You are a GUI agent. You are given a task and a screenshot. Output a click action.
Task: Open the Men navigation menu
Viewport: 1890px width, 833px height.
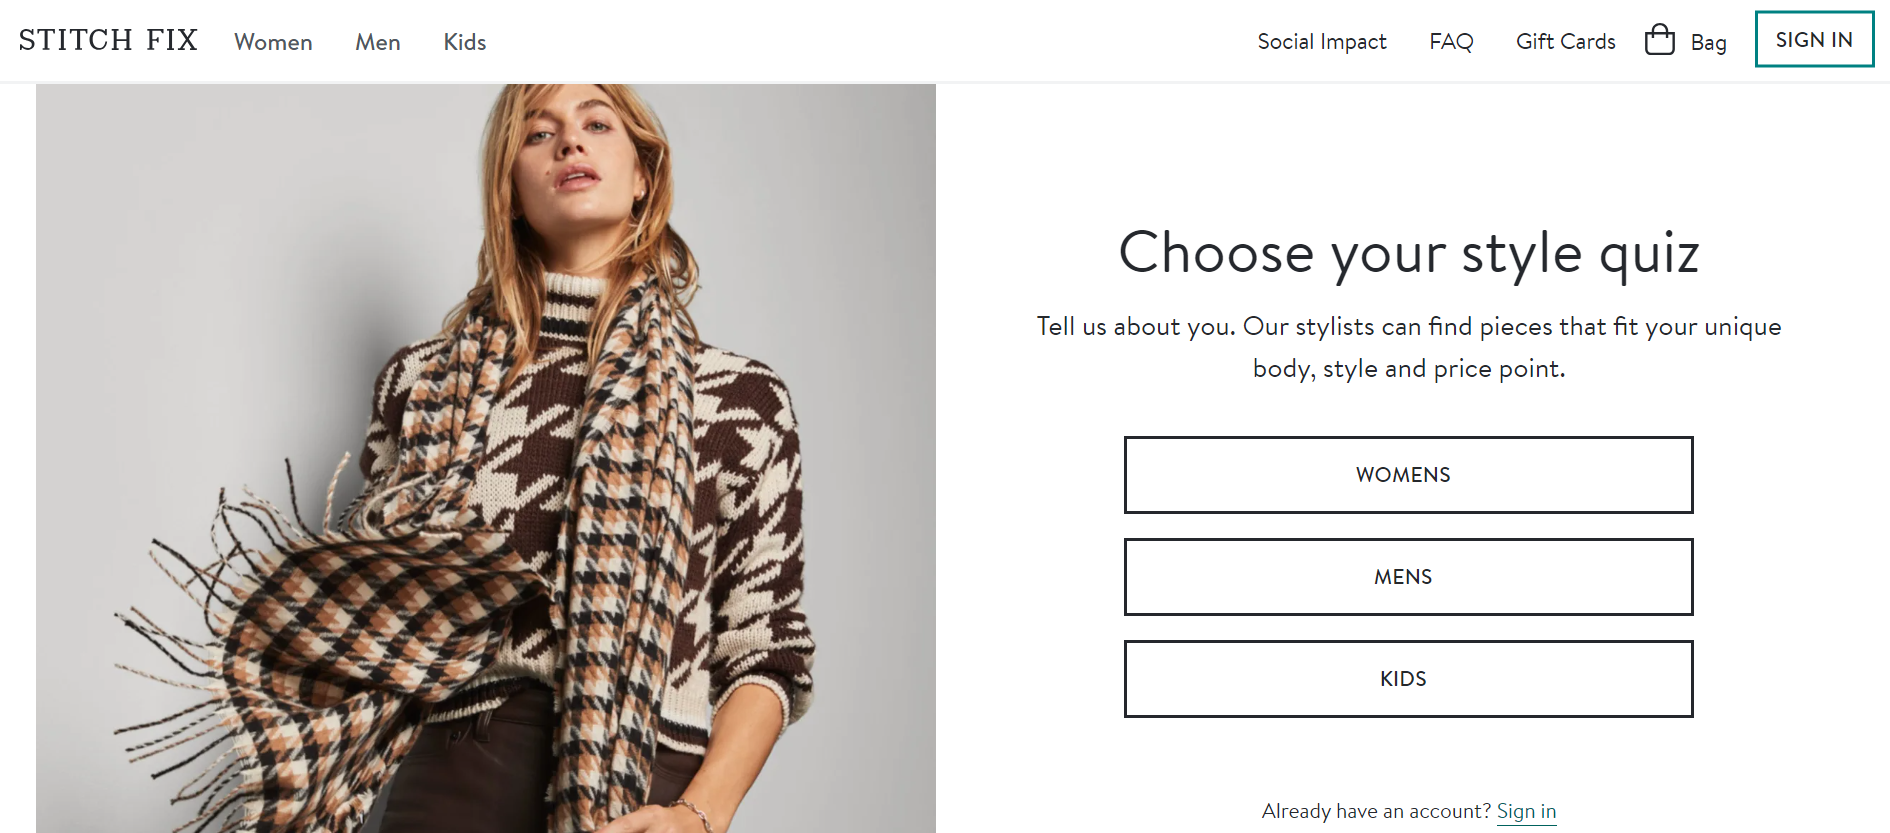point(377,42)
